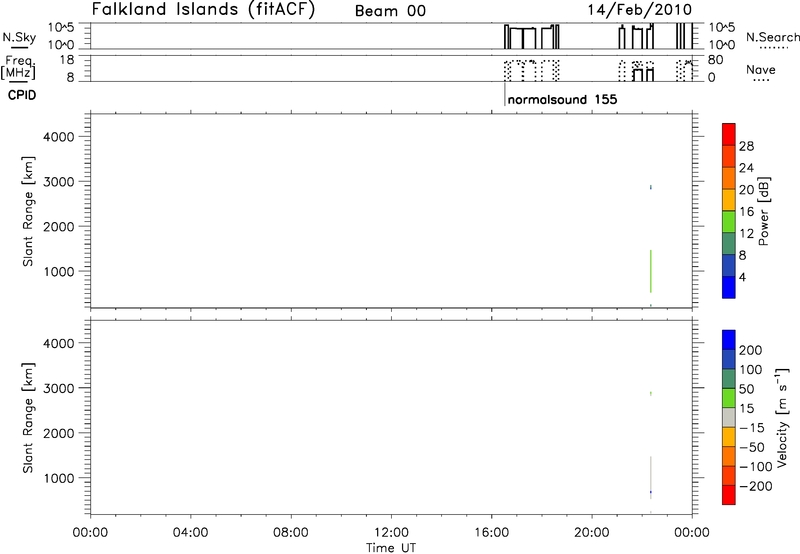Click the bright blue bottom Power colorbar swatch
This screenshot has height=554, width=800.
click(x=729, y=287)
